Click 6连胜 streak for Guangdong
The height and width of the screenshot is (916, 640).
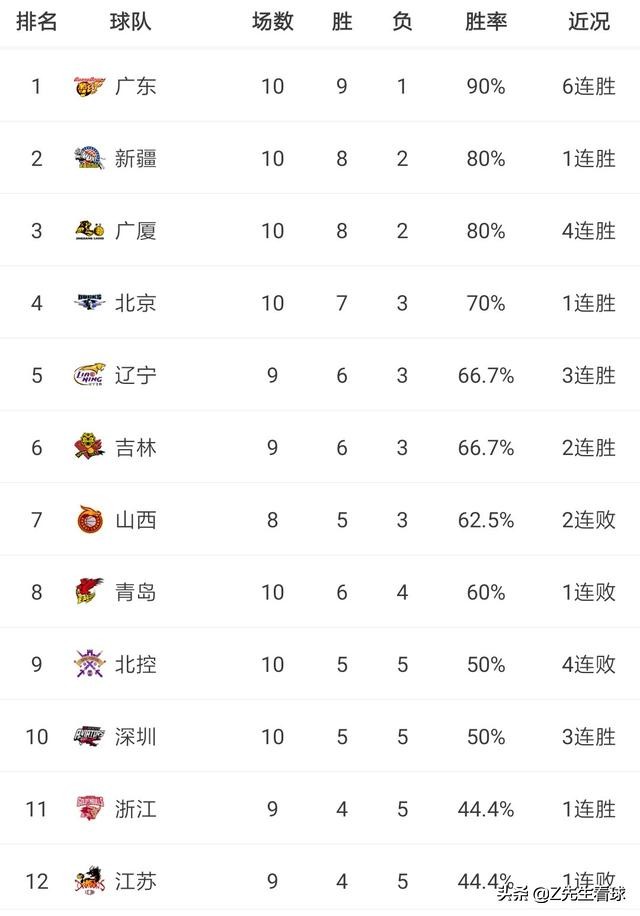[x=589, y=86]
